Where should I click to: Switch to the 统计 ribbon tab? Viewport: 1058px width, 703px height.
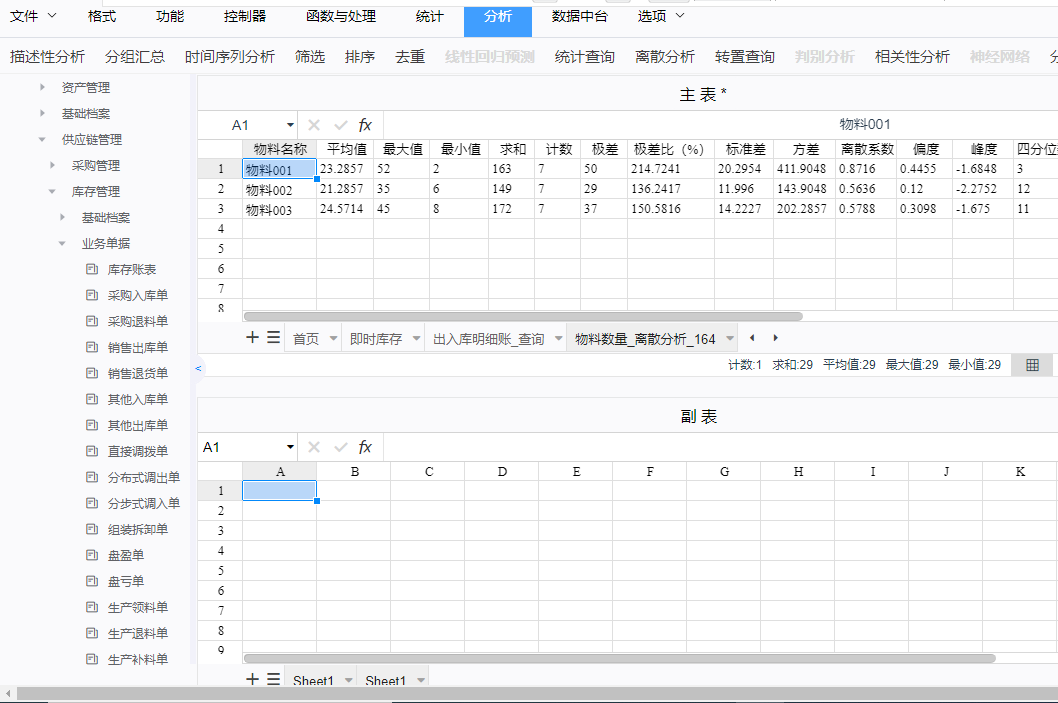429,16
